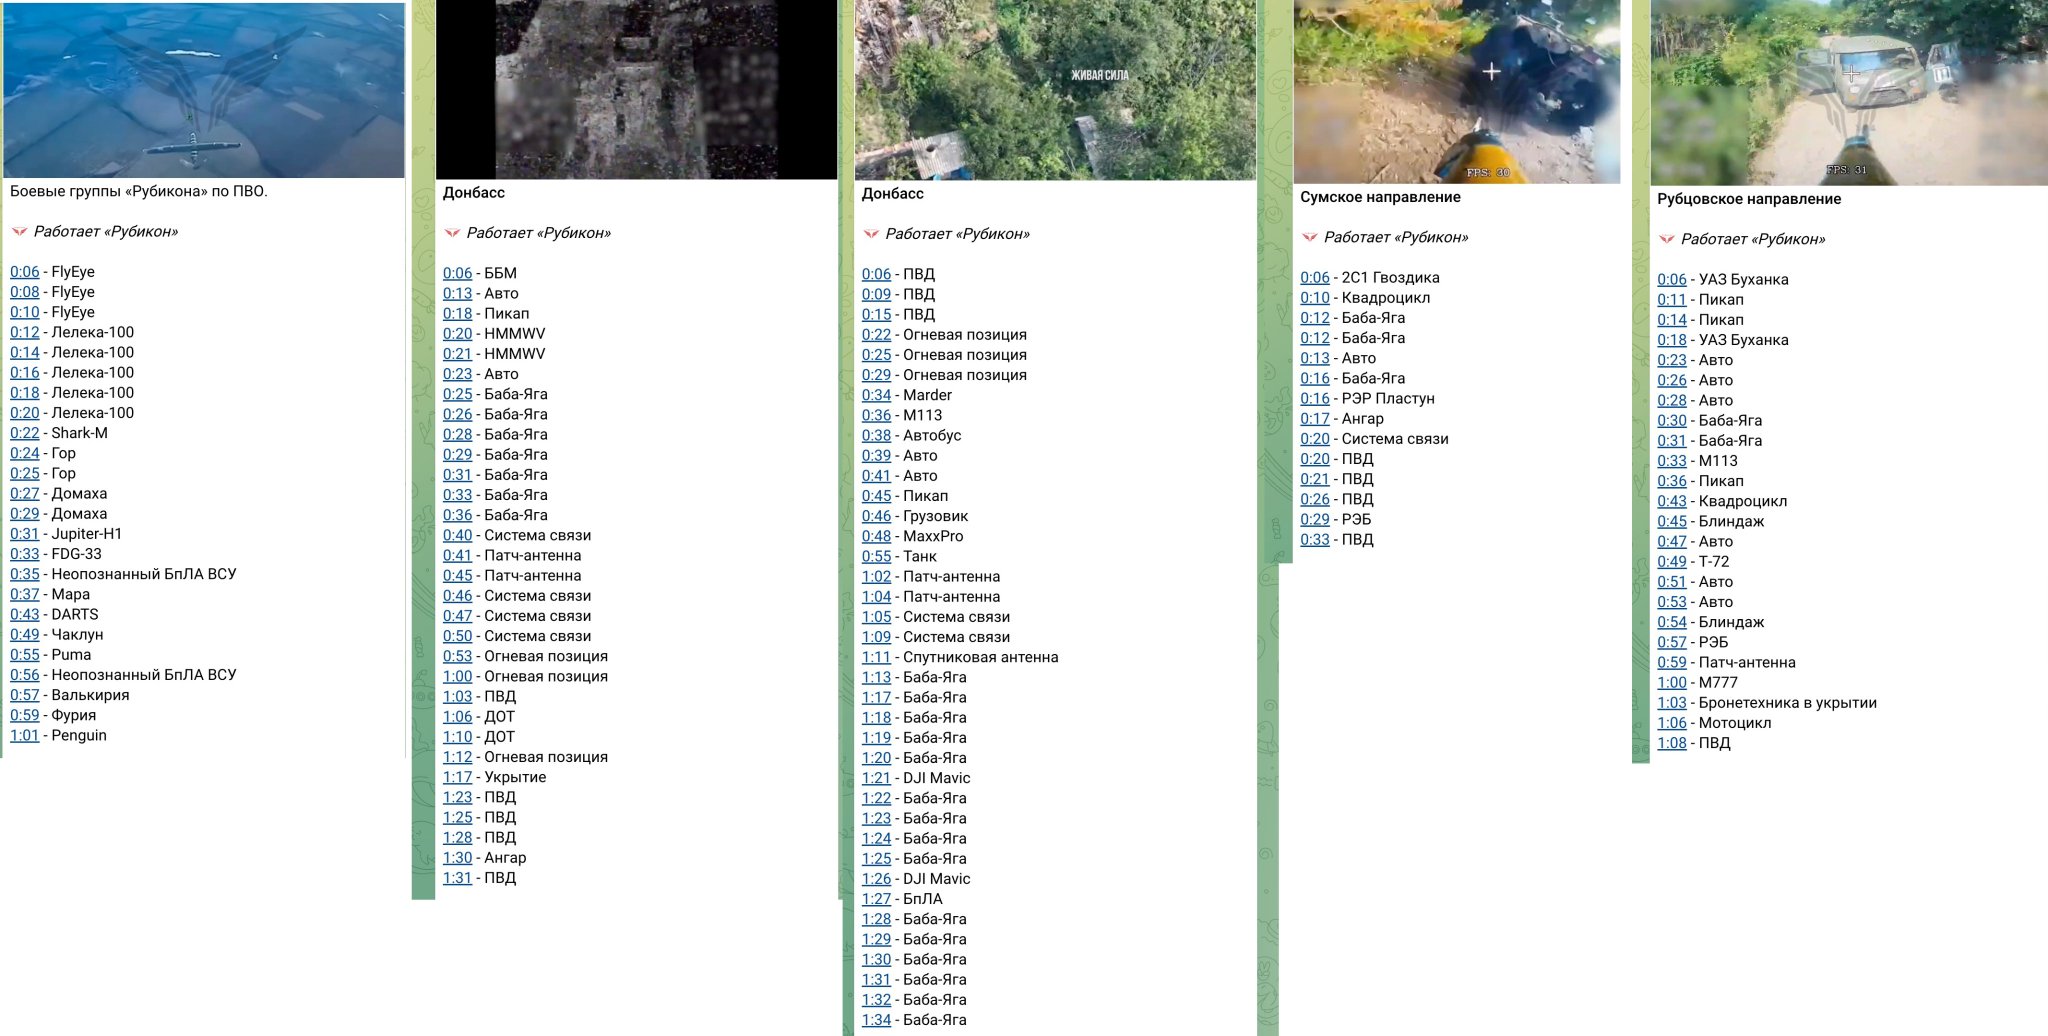Jump to the 0:29 timestamp for РЭБ
The image size is (2048, 1036).
pos(1315,520)
